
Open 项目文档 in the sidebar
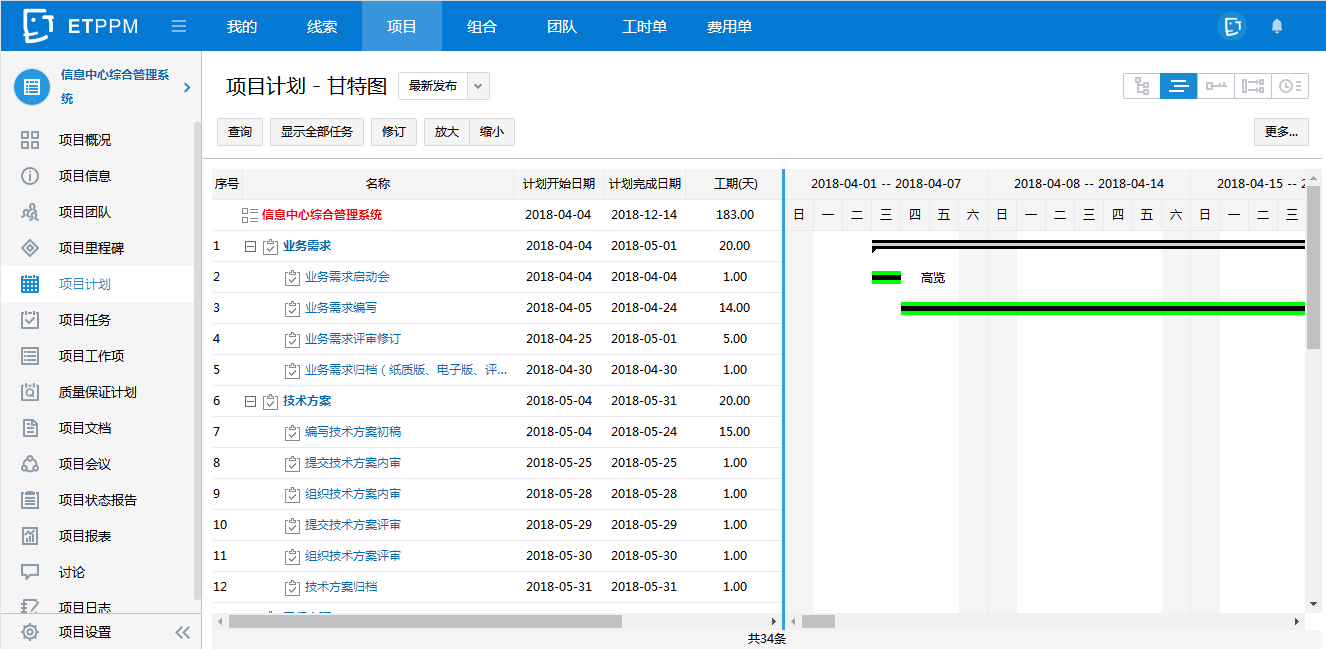point(85,428)
